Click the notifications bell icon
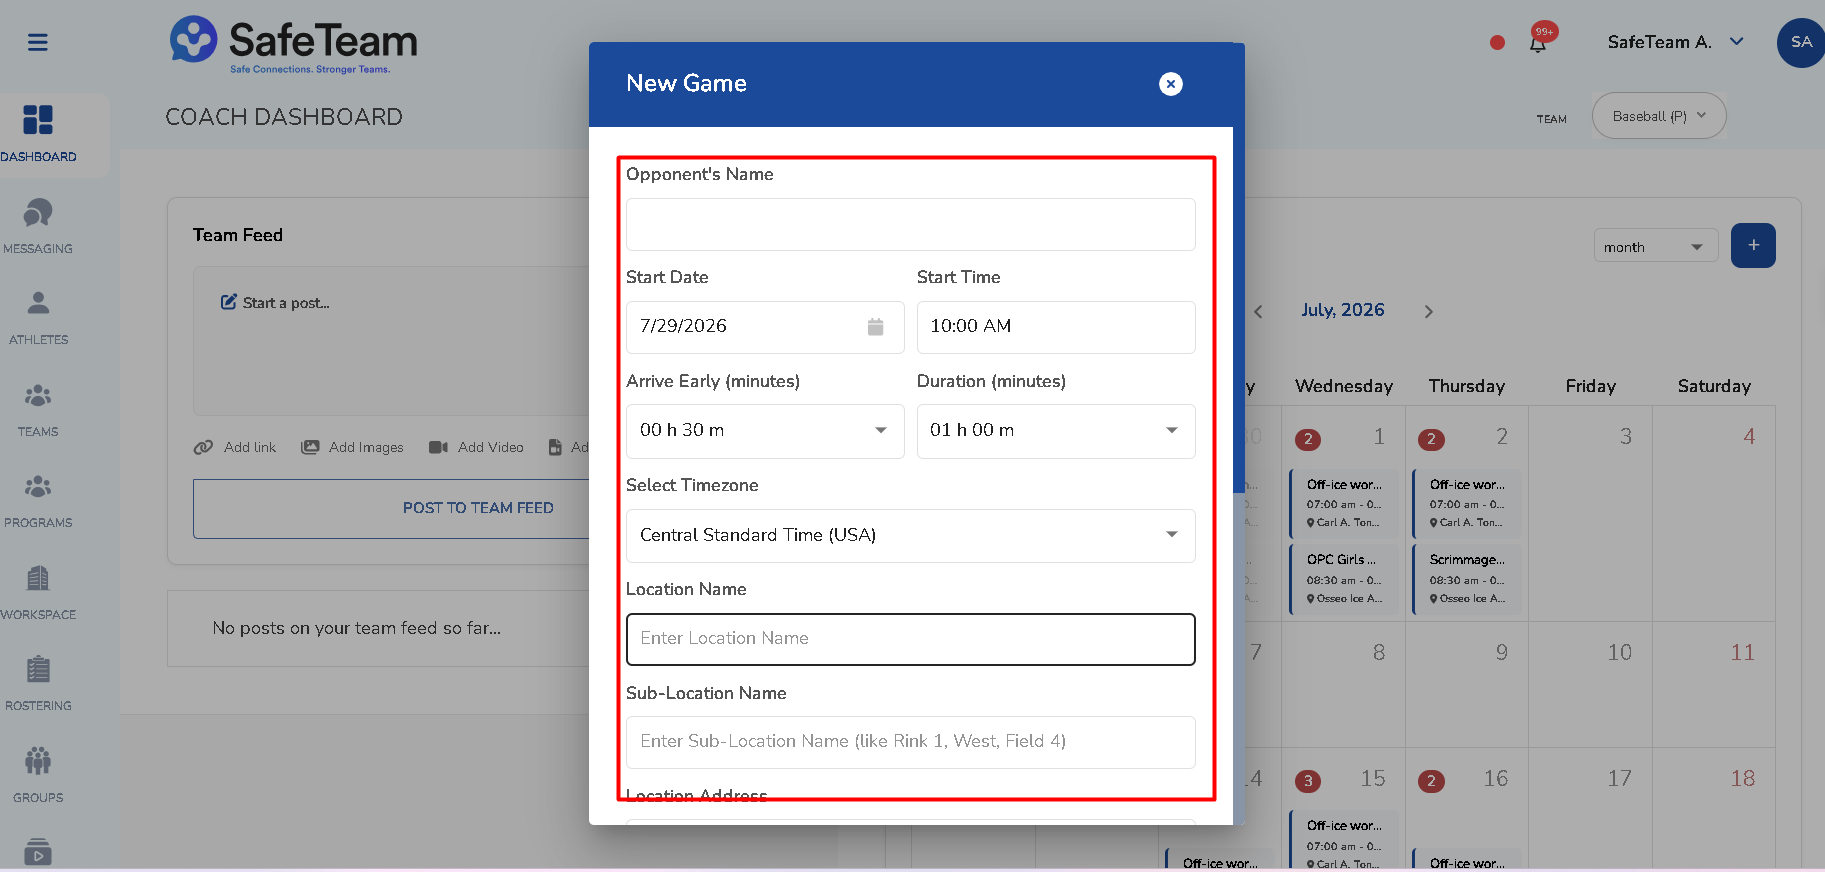This screenshot has width=1825, height=872. tap(1538, 42)
